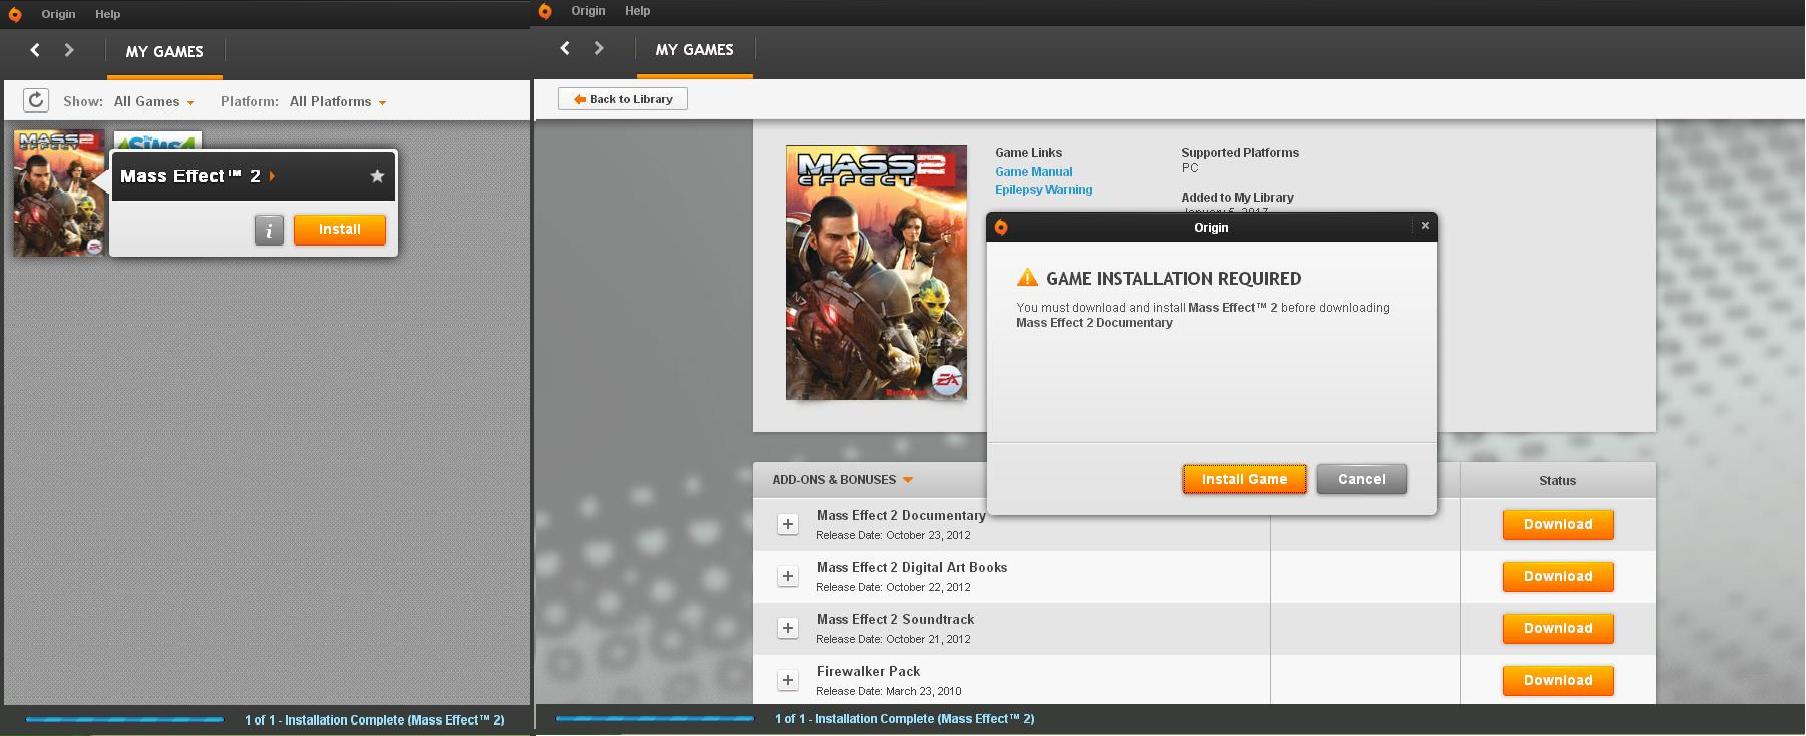Open the Game Manual link

(x=1033, y=172)
